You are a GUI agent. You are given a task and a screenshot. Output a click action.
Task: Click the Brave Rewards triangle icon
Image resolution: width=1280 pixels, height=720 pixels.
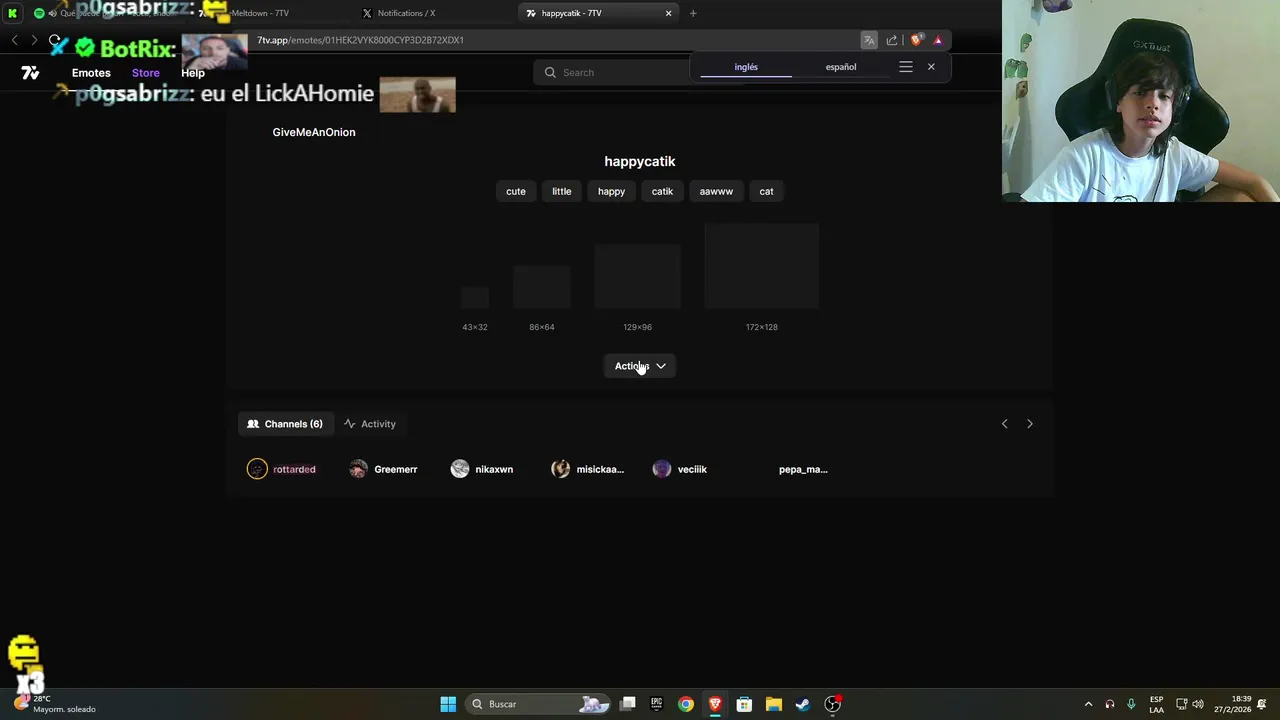click(x=938, y=40)
